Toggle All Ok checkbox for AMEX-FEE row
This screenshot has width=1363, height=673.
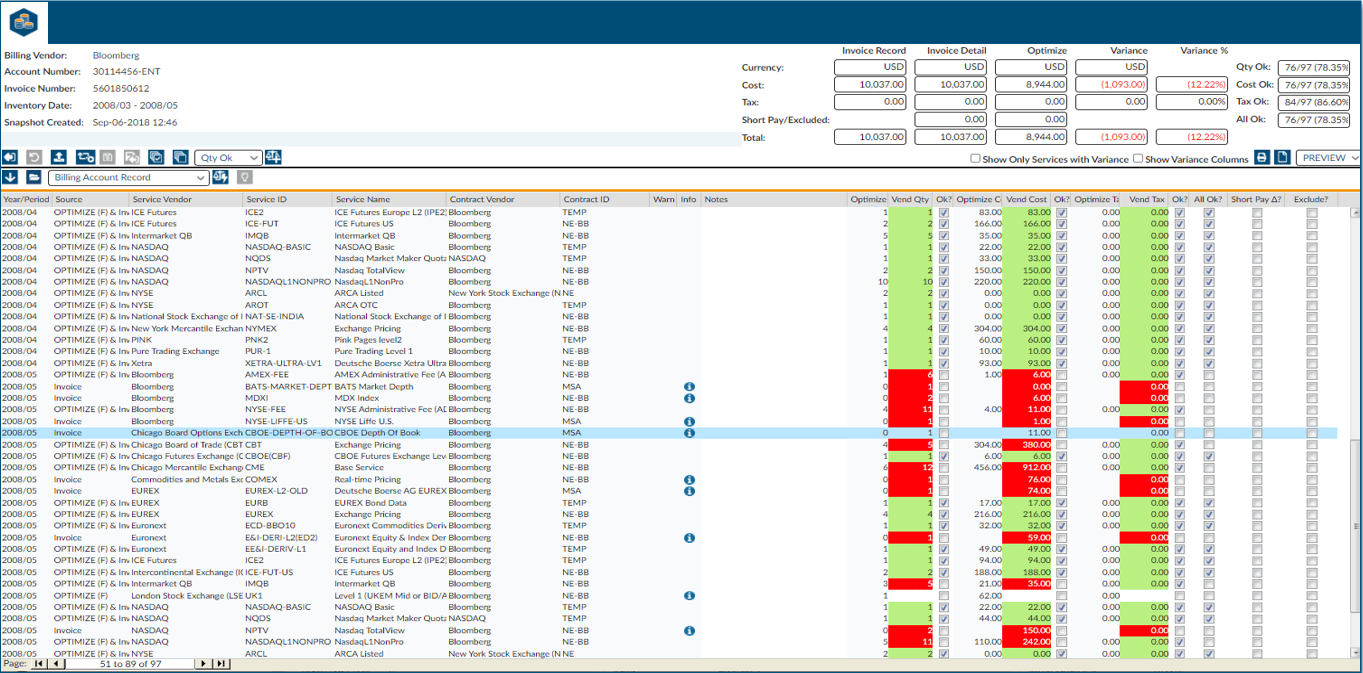1209,375
